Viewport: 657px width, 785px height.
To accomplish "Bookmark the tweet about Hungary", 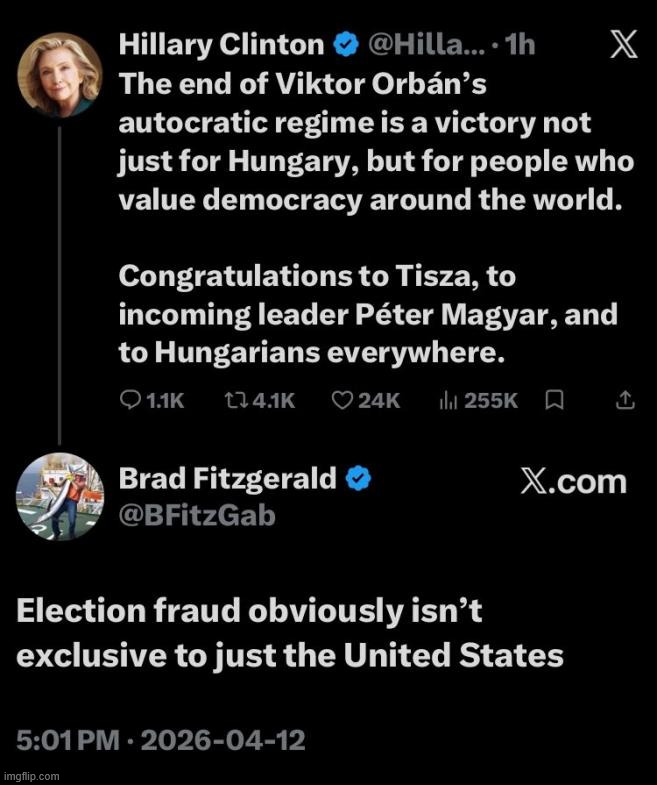I will pyautogui.click(x=553, y=400).
